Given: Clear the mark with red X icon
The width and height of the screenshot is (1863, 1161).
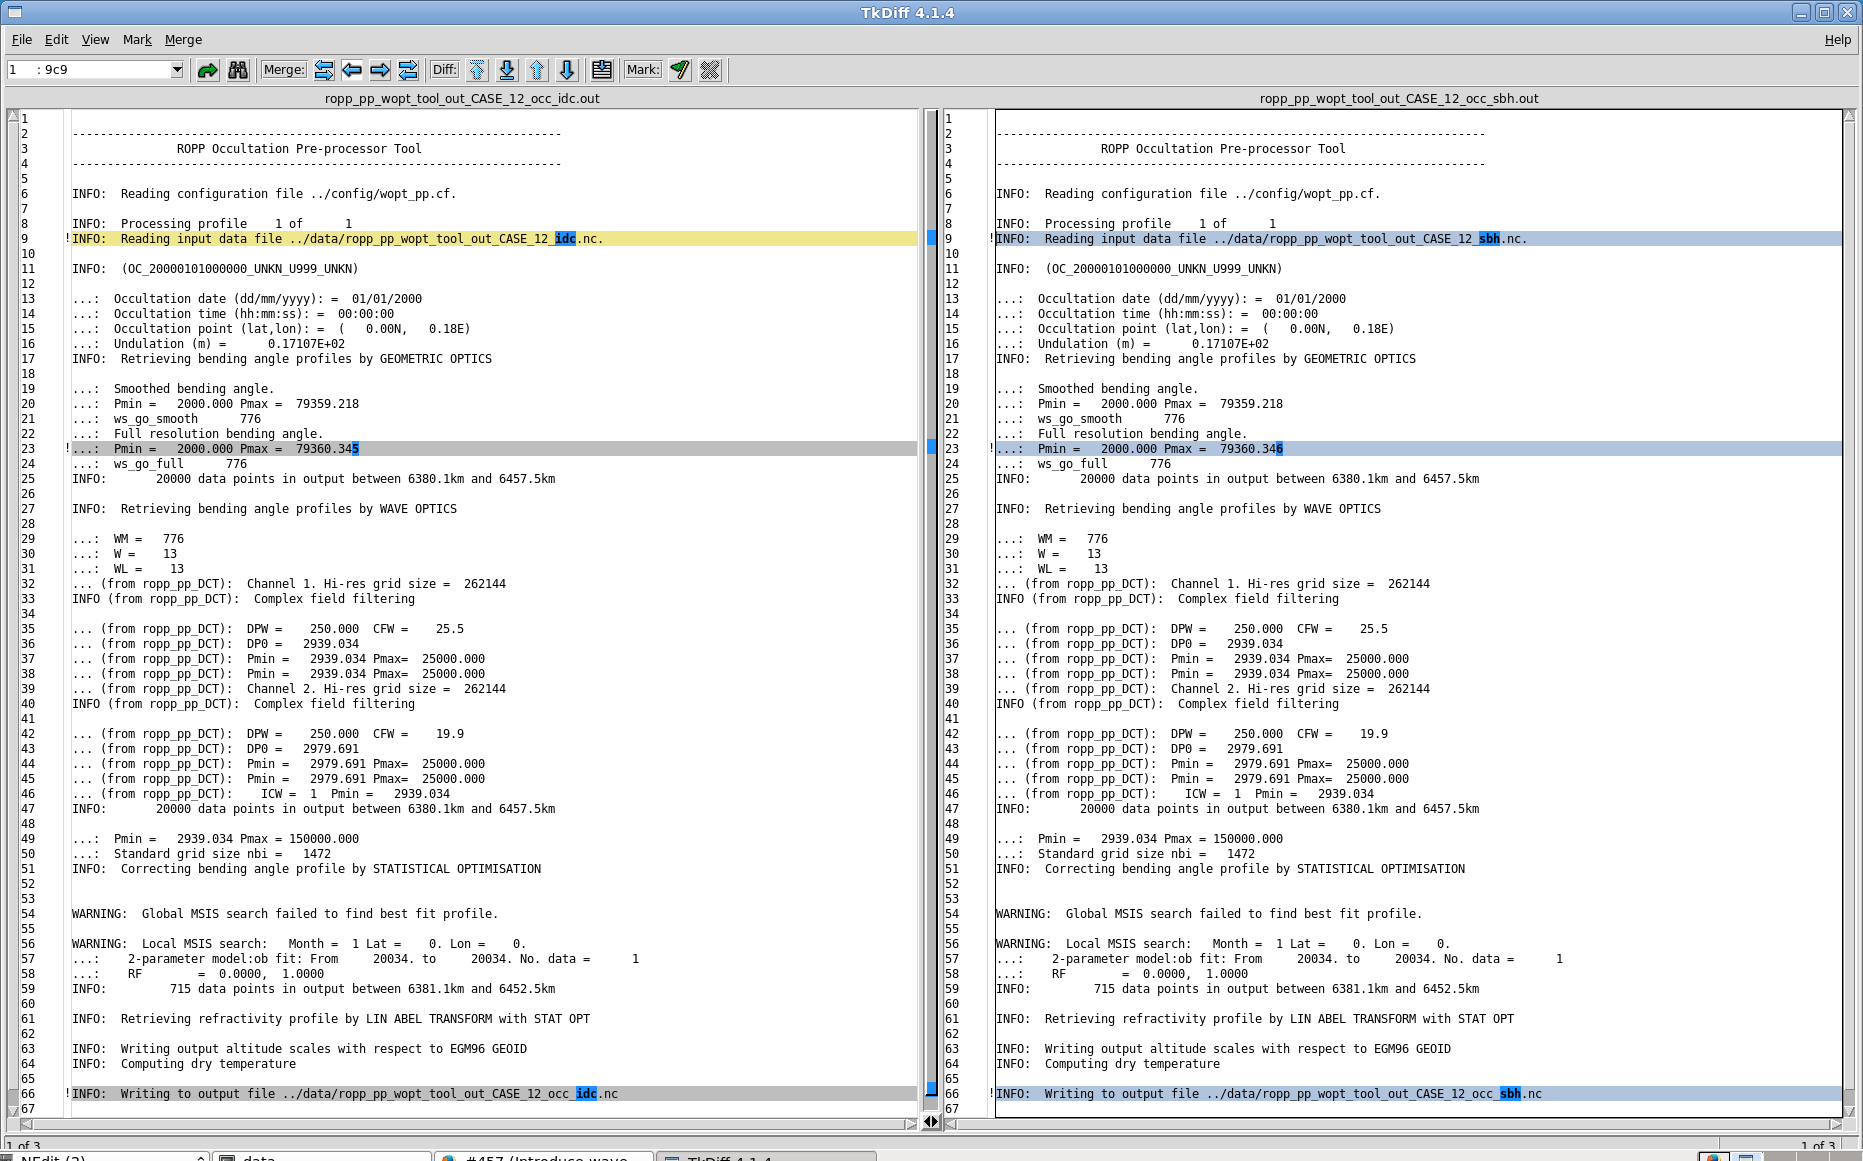Looking at the screenshot, I should click(x=710, y=70).
